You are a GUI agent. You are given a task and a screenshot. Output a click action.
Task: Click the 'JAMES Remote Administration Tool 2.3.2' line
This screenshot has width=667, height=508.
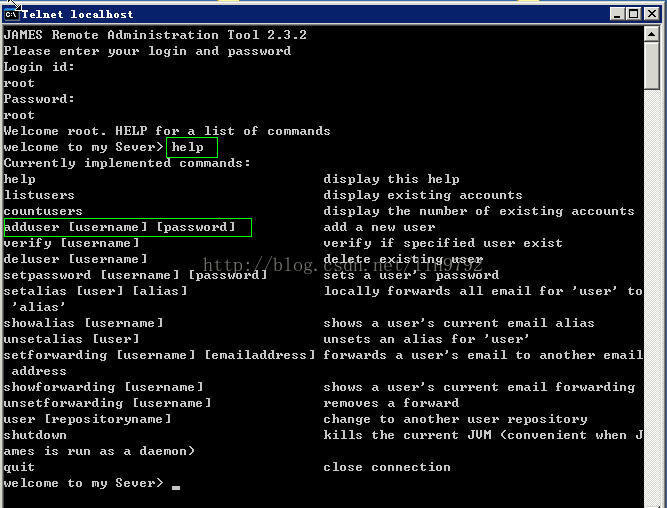pyautogui.click(x=155, y=34)
